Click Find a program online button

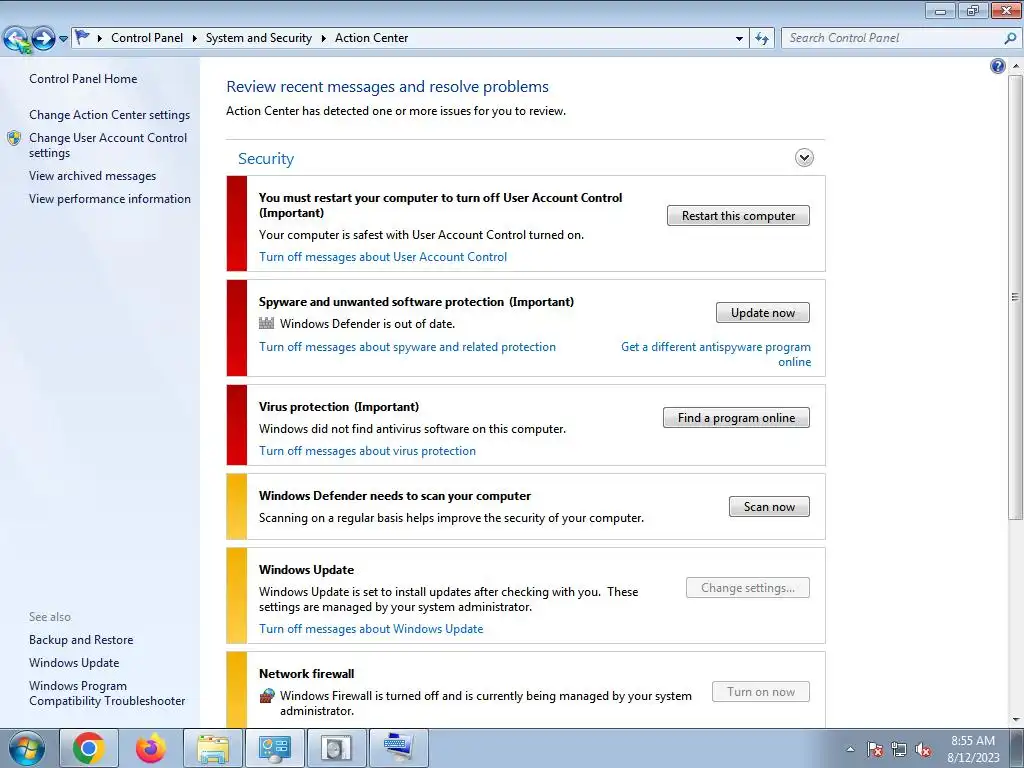[736, 418]
